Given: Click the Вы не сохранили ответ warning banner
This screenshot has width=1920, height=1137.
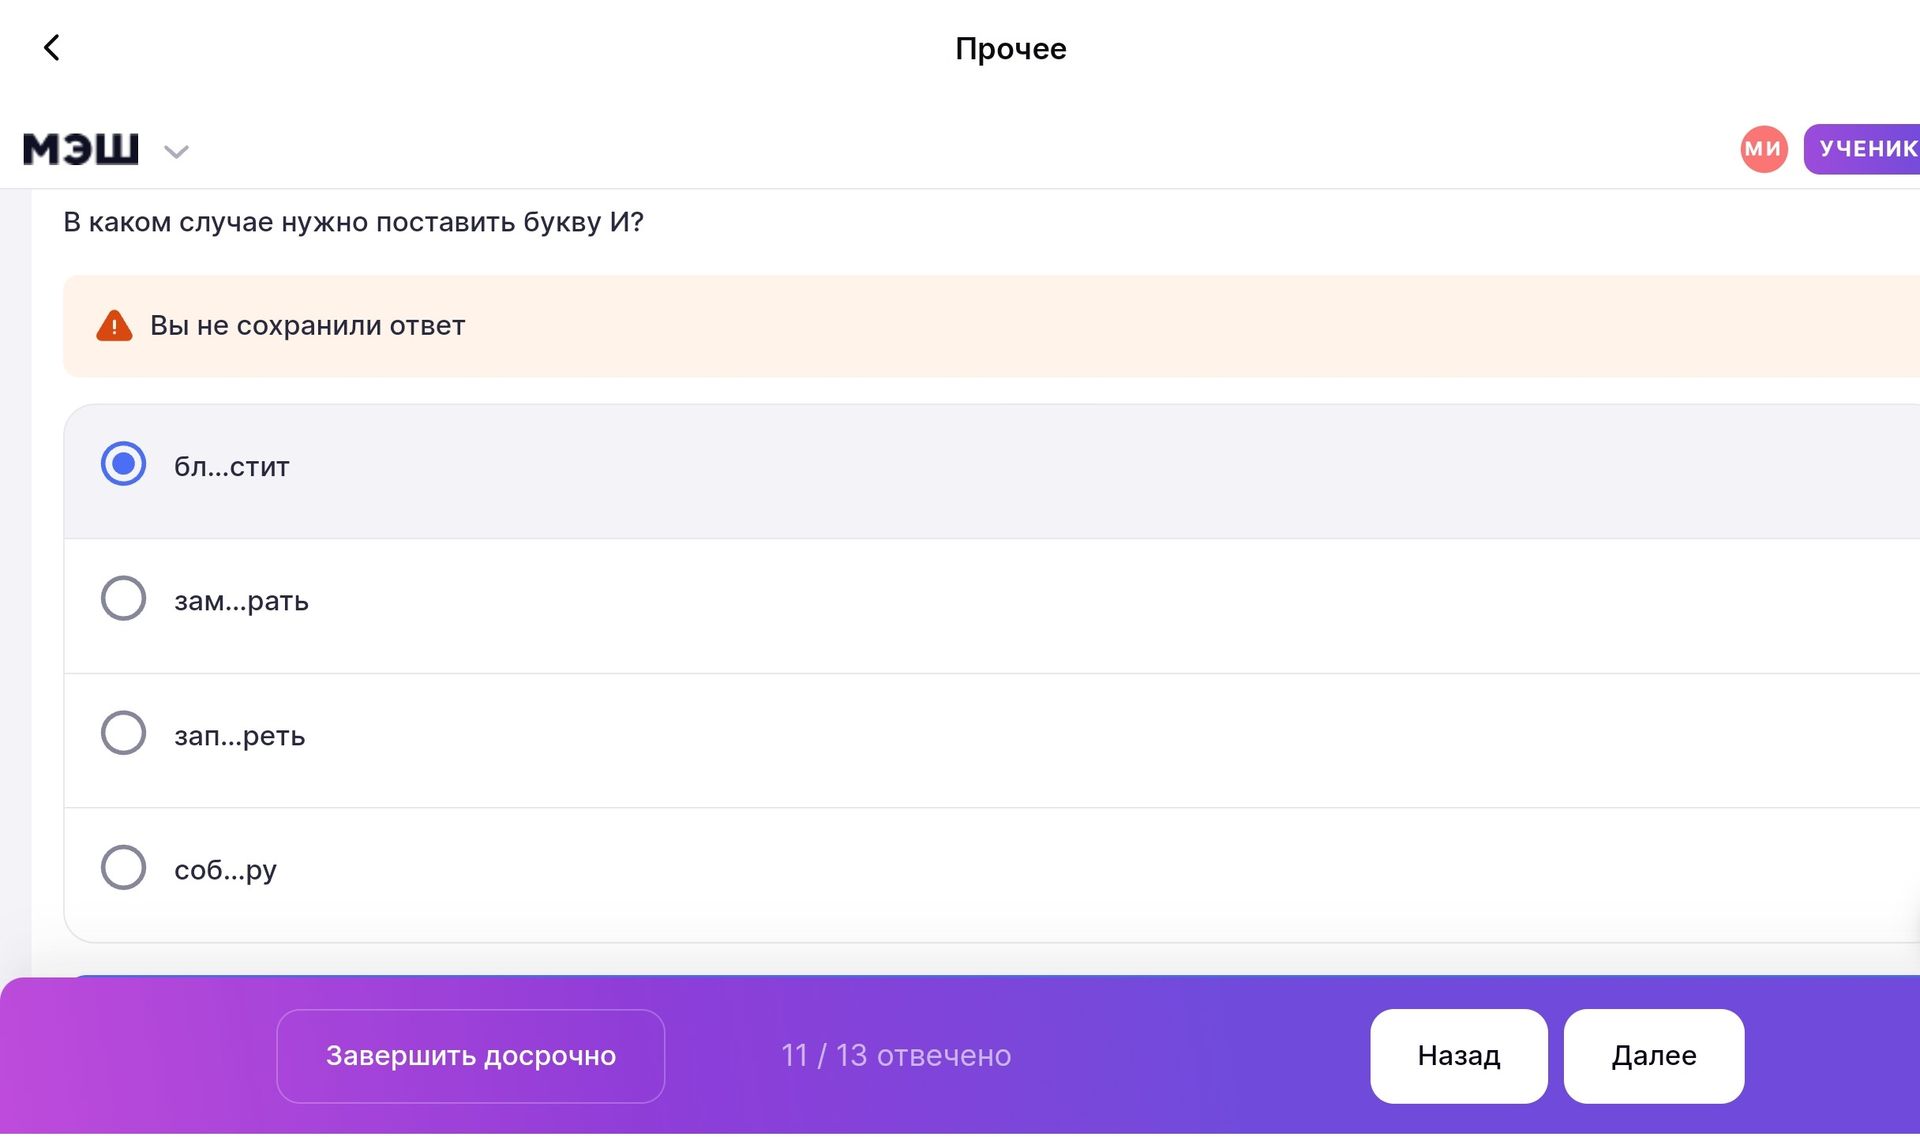Looking at the screenshot, I should (x=991, y=326).
